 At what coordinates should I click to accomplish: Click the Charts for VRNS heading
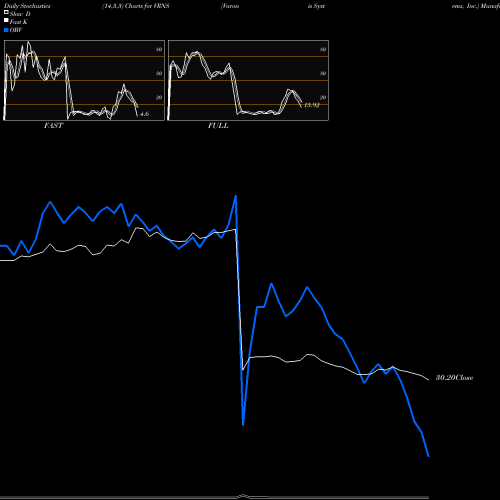(x=147, y=6)
